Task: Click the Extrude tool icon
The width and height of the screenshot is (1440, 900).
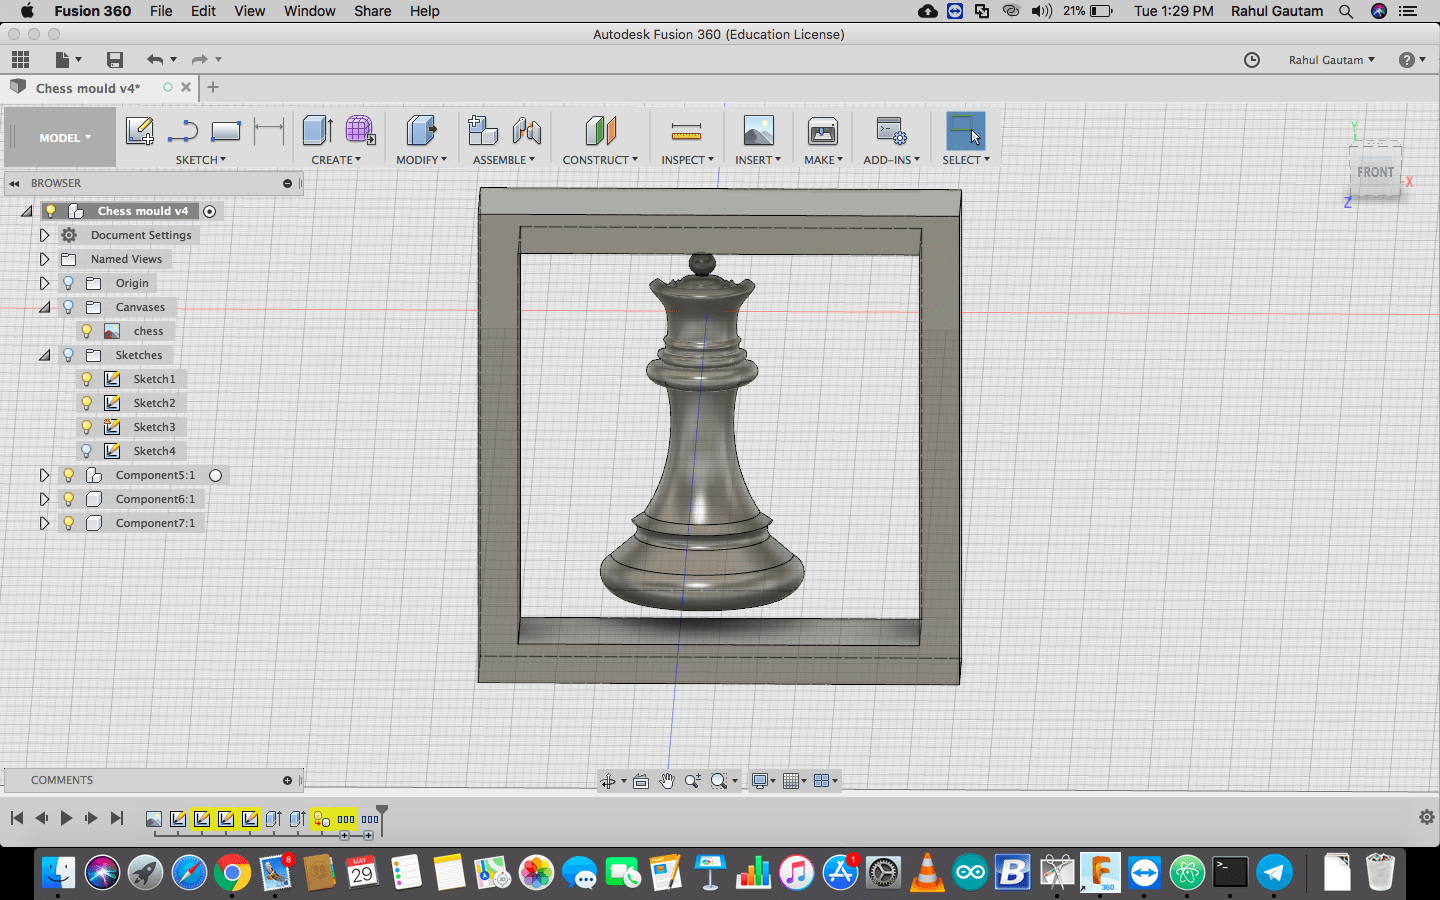Action: [x=317, y=131]
